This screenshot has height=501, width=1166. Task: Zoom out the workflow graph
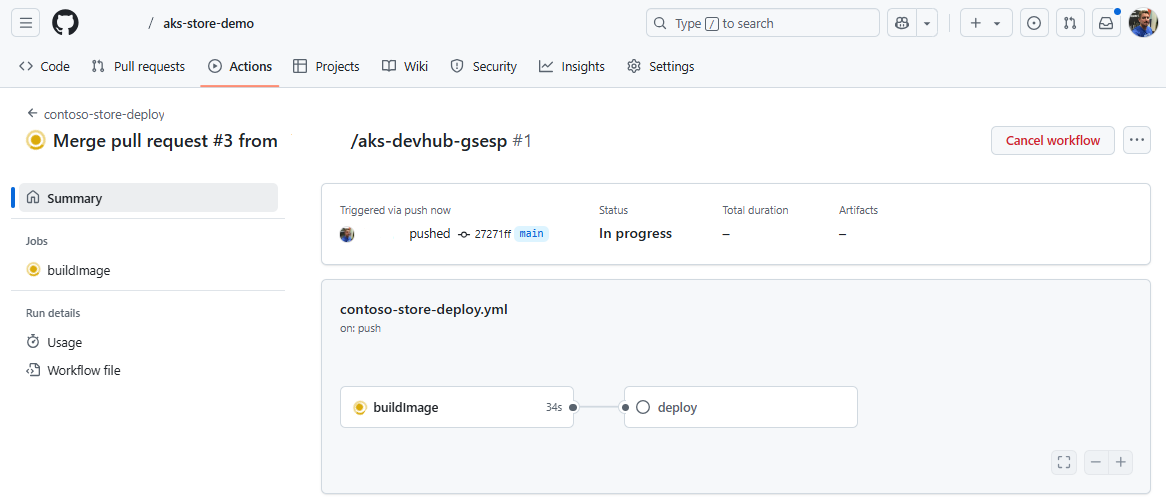1096,462
